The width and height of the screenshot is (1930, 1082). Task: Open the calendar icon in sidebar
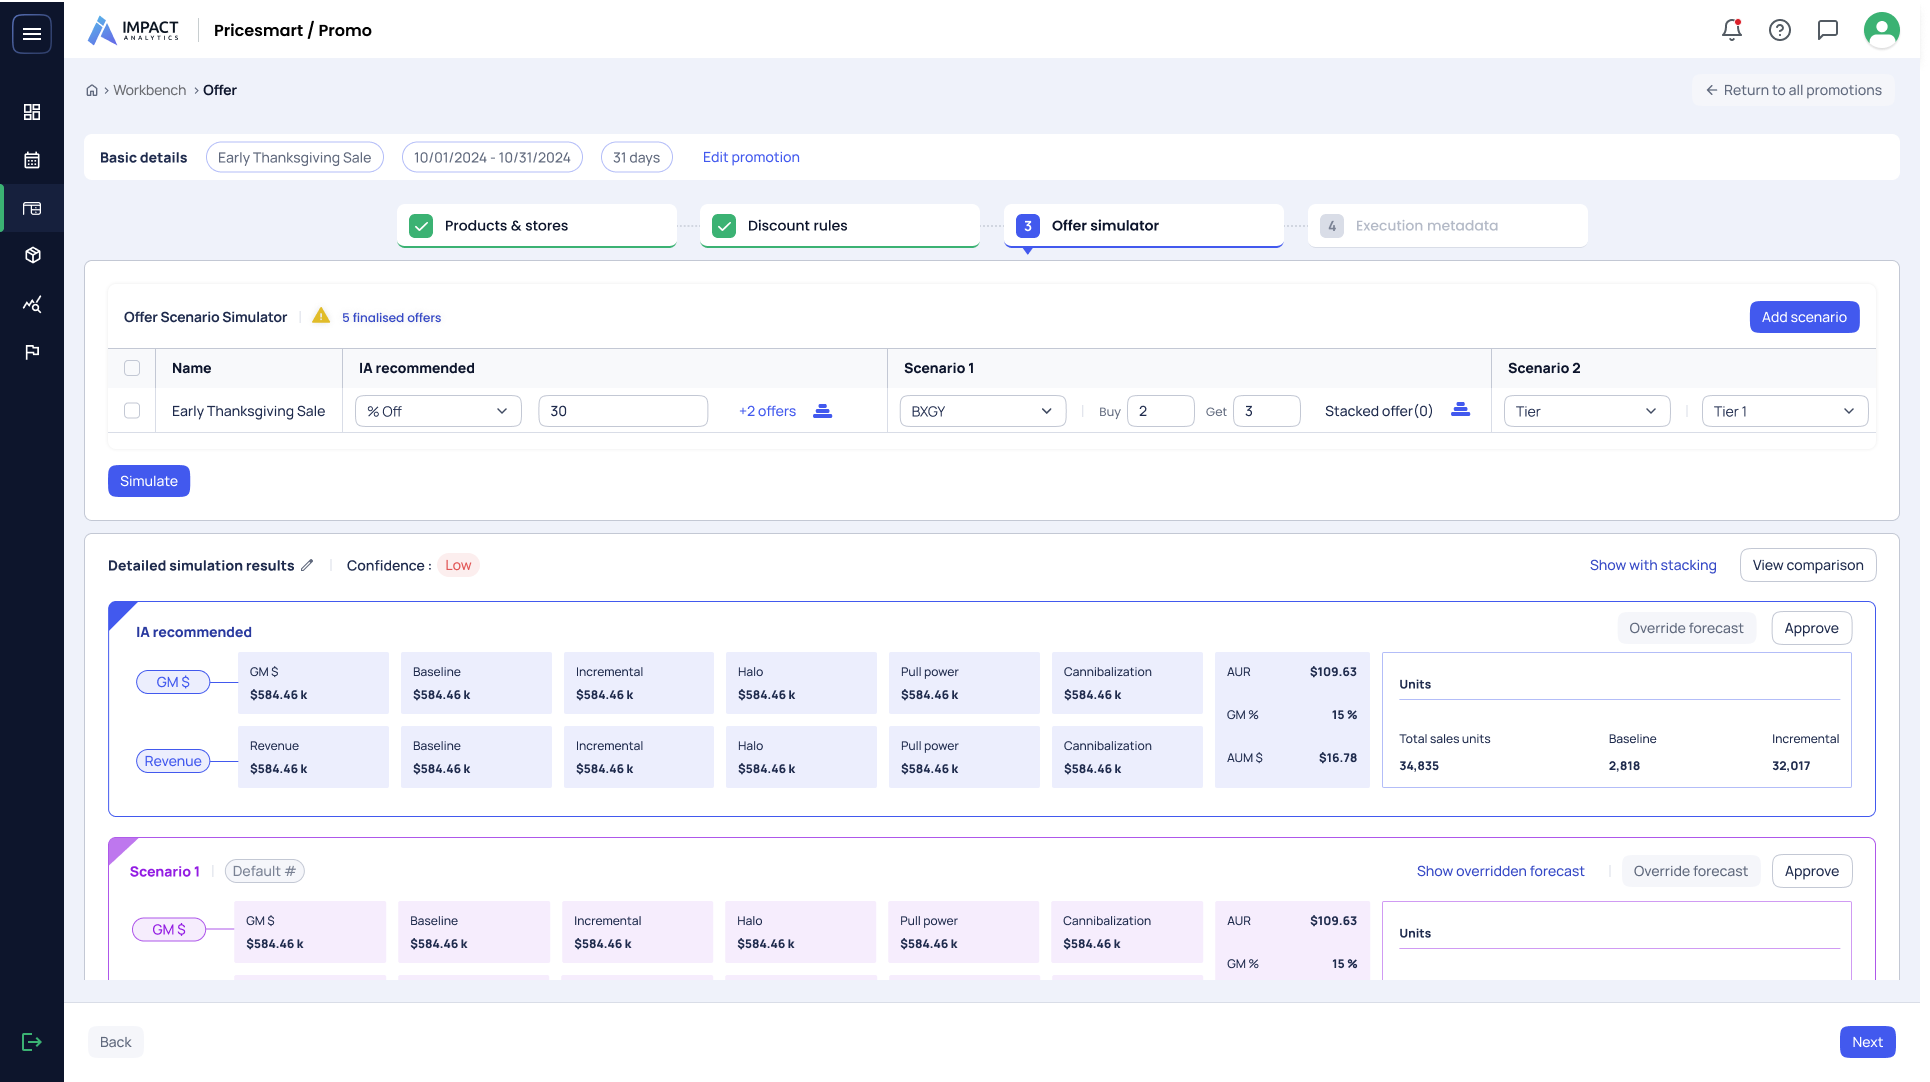pyautogui.click(x=32, y=160)
